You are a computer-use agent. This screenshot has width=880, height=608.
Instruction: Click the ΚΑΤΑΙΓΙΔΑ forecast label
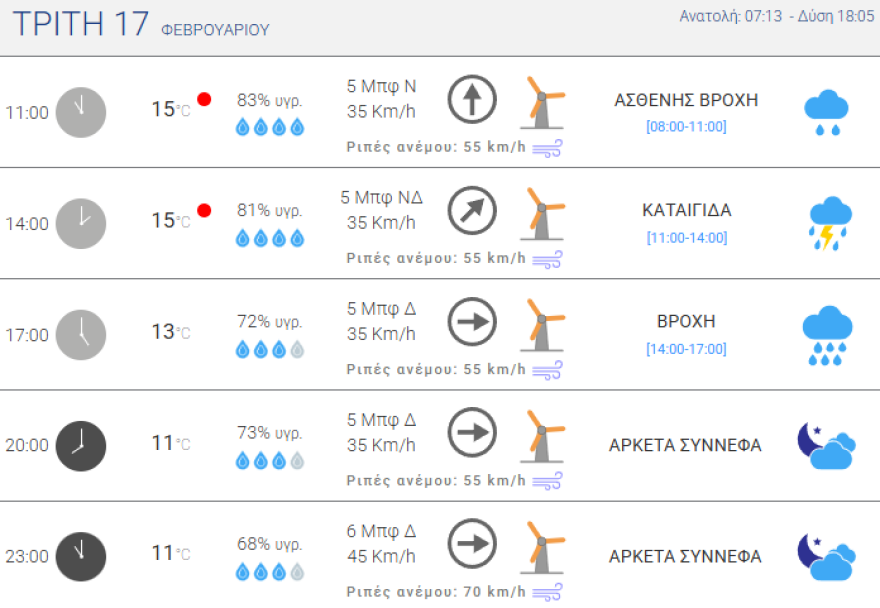click(686, 210)
